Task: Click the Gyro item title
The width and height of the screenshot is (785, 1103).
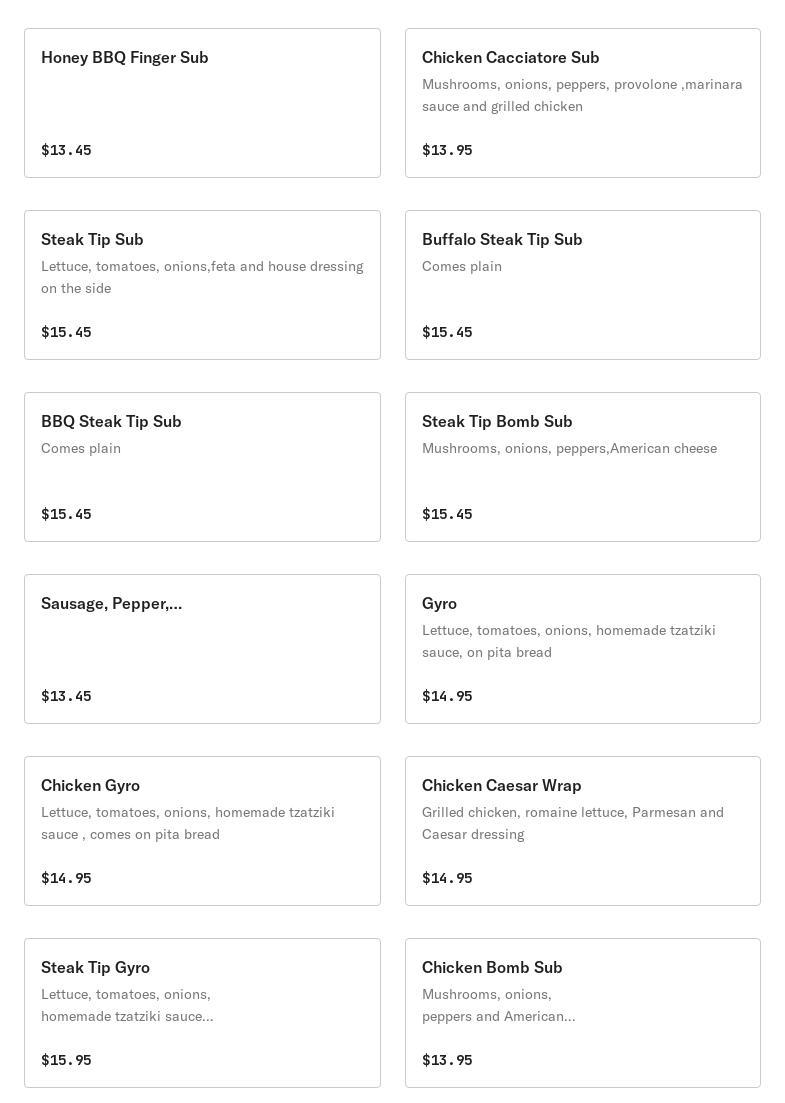Action: 439,604
